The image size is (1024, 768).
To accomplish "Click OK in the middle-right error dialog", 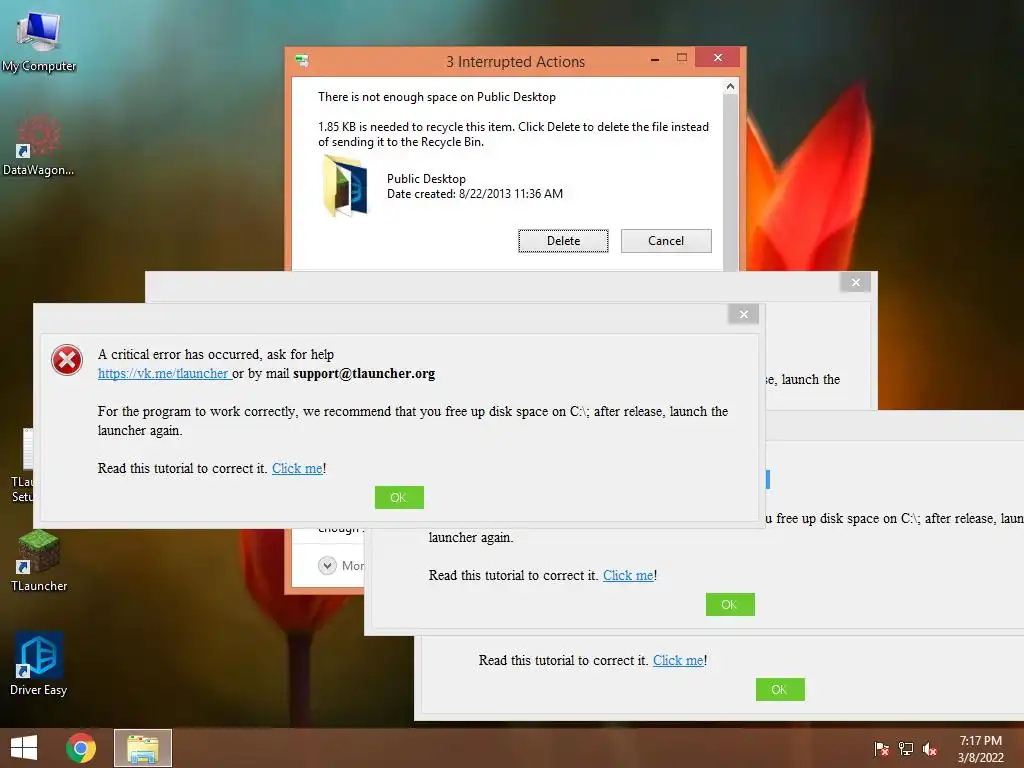I will click(730, 605).
